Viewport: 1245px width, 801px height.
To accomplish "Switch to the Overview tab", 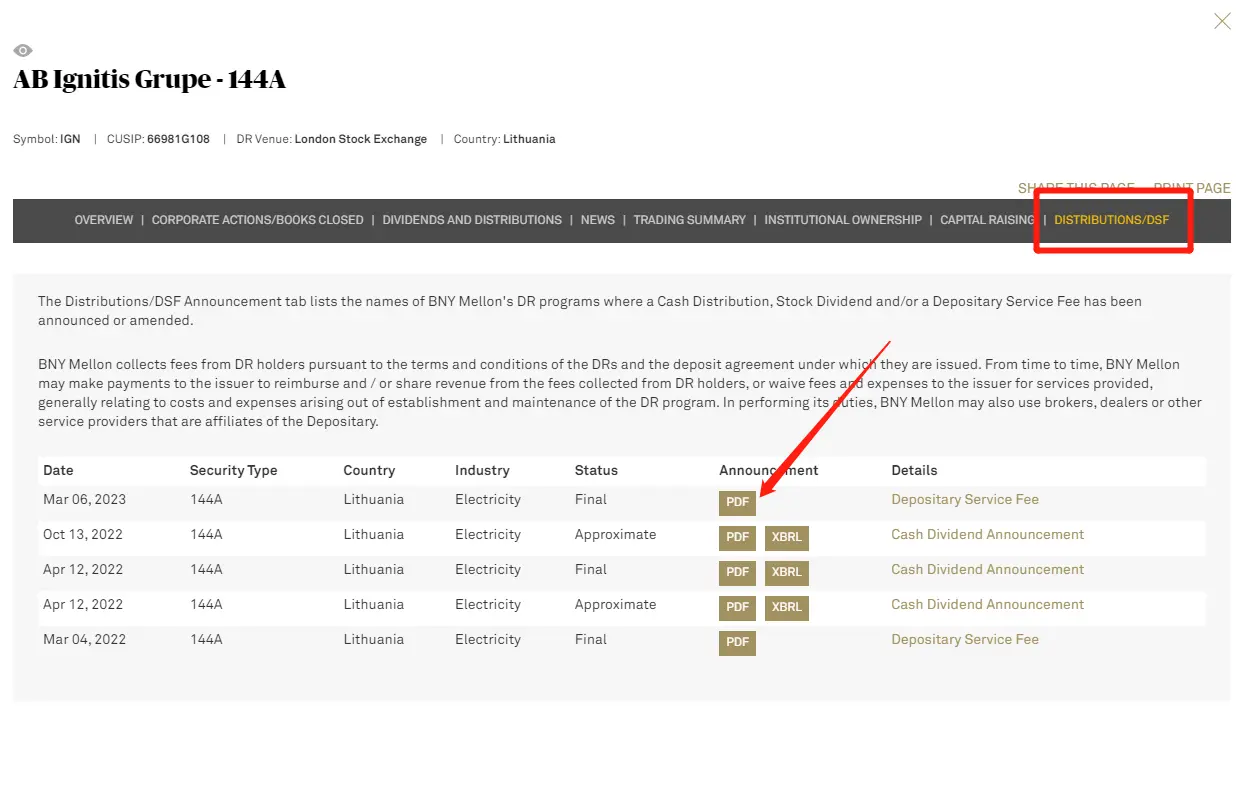I will click(104, 220).
